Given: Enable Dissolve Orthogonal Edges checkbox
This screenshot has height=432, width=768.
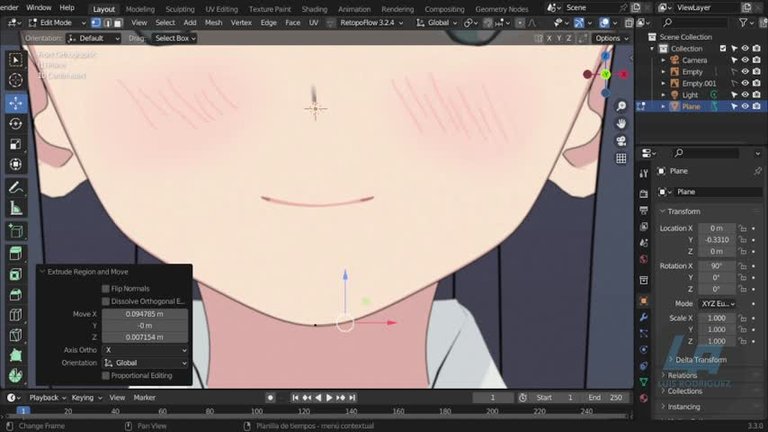Looking at the screenshot, I should (106, 301).
